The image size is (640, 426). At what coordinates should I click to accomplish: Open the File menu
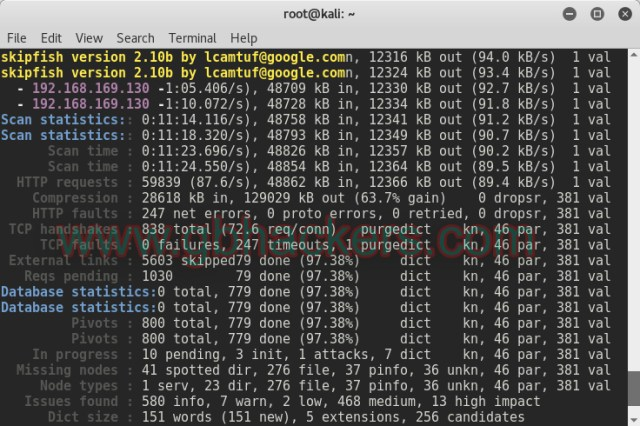pyautogui.click(x=17, y=38)
